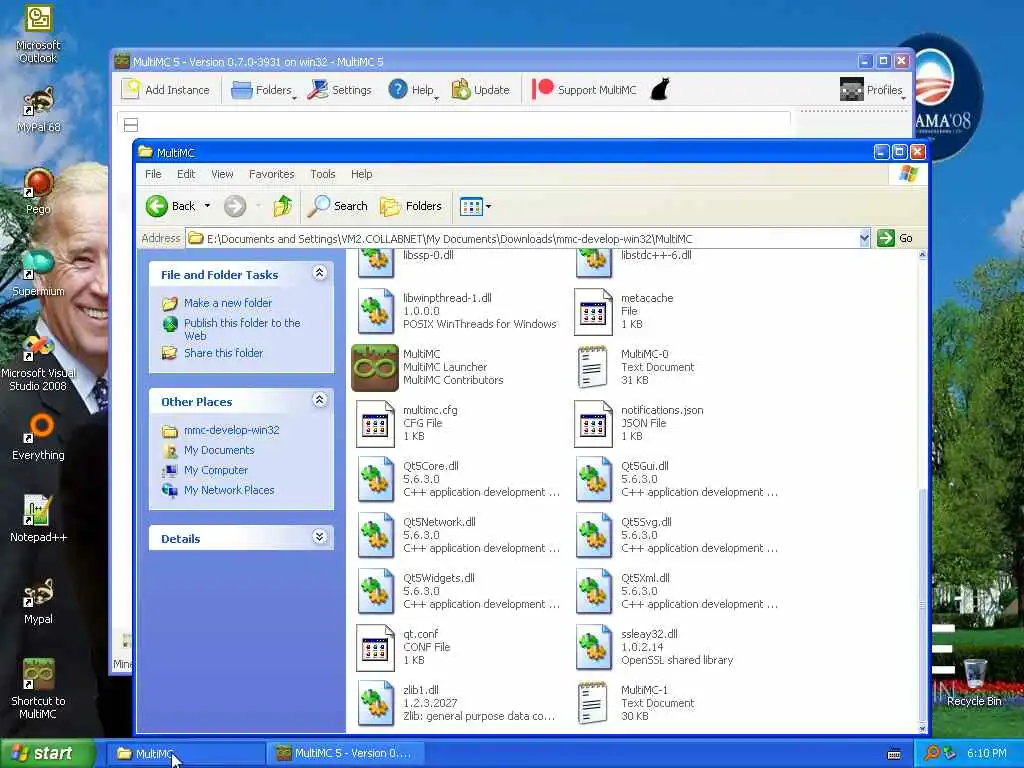Open My Network Places link
1024x768 pixels.
pyautogui.click(x=229, y=490)
